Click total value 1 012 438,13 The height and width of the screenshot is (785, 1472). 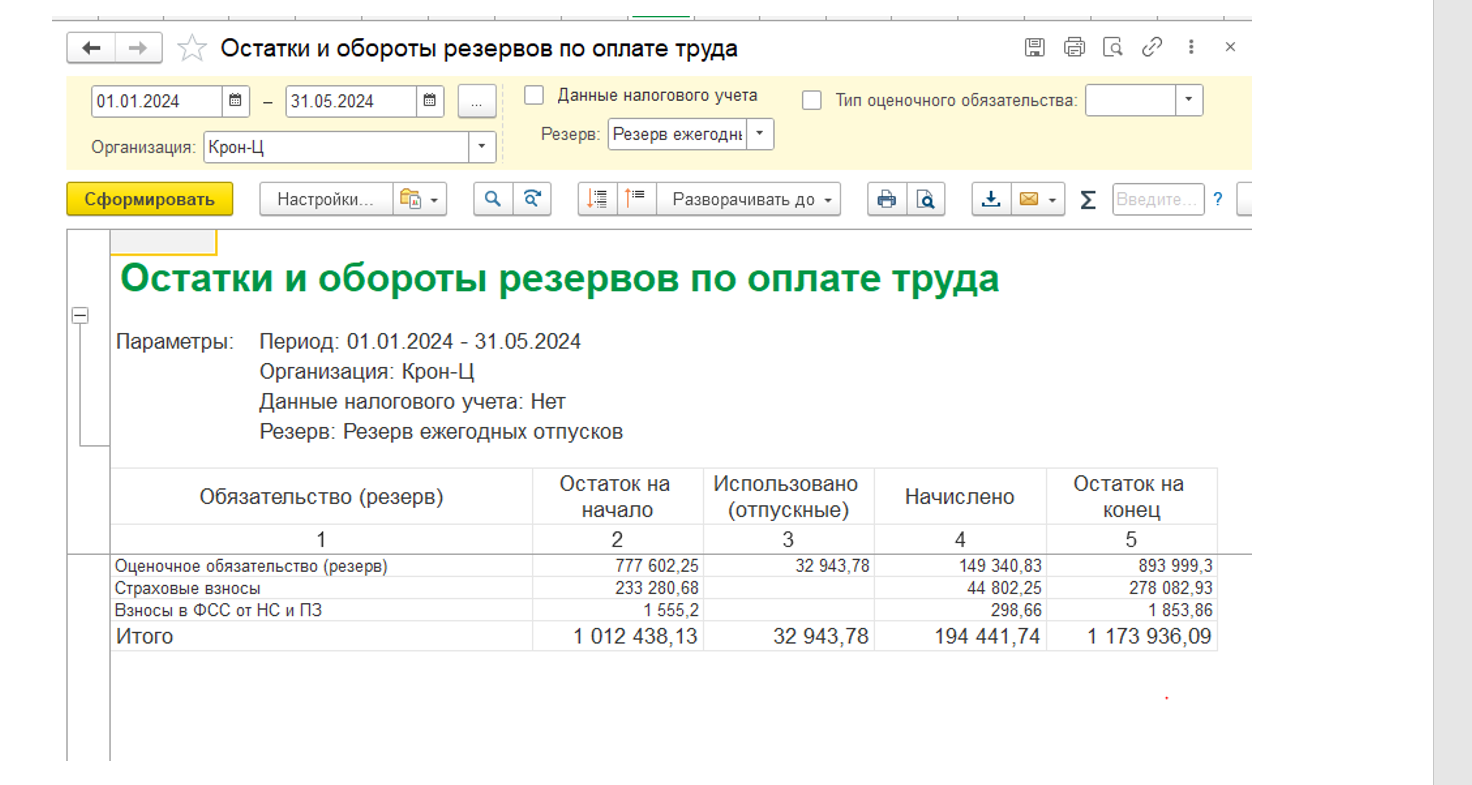click(x=636, y=636)
